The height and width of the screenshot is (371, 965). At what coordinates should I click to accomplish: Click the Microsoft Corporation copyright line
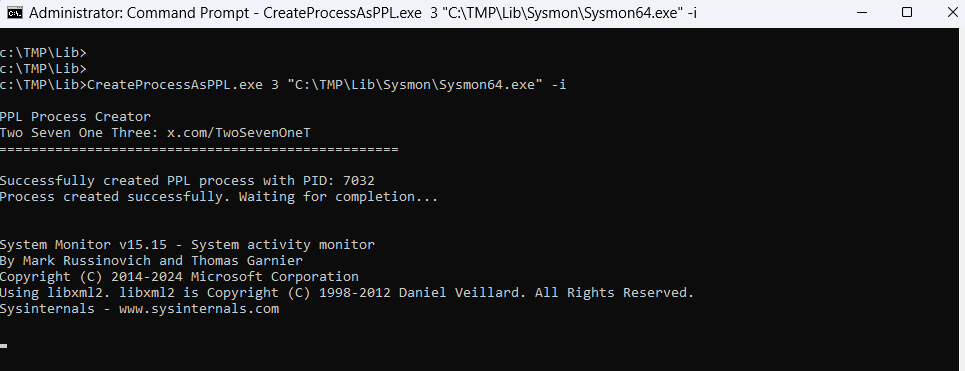[x=179, y=277]
